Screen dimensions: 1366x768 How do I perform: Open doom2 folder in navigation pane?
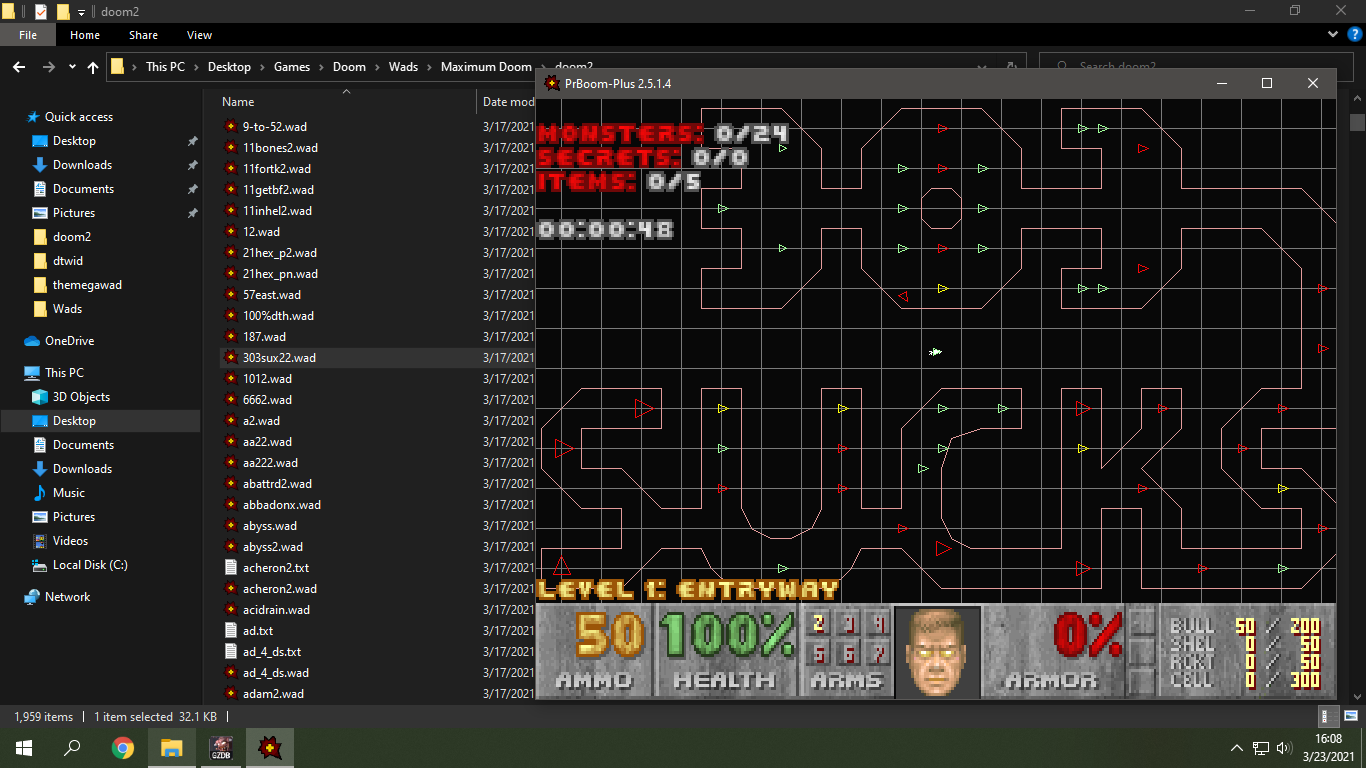[72, 237]
